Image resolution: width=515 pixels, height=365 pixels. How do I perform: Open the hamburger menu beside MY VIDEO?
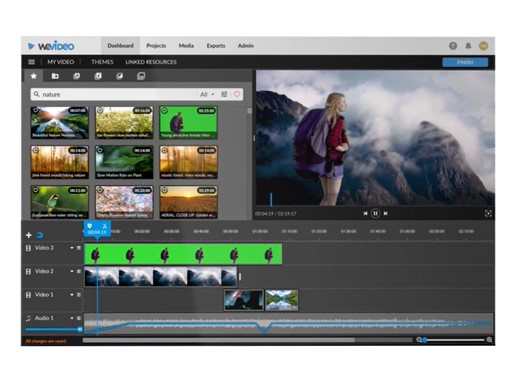tap(32, 62)
